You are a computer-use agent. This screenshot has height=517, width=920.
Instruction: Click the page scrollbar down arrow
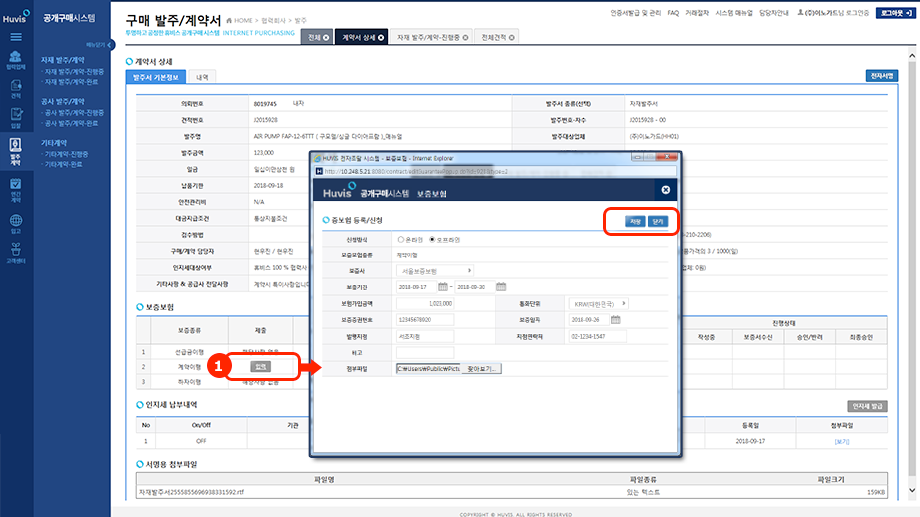(x=912, y=491)
